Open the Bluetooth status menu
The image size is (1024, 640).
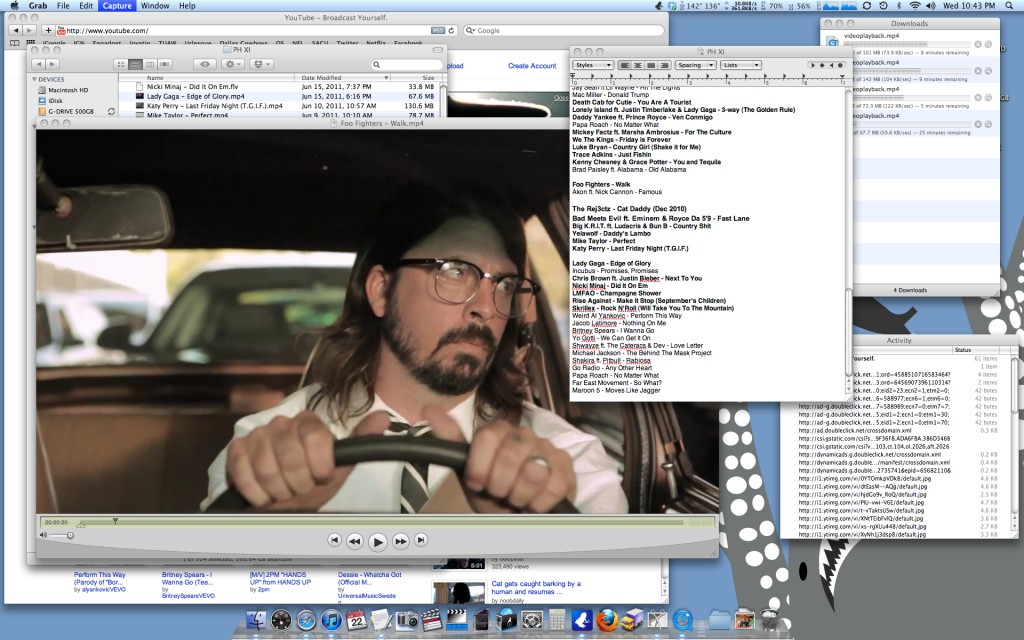899,5
